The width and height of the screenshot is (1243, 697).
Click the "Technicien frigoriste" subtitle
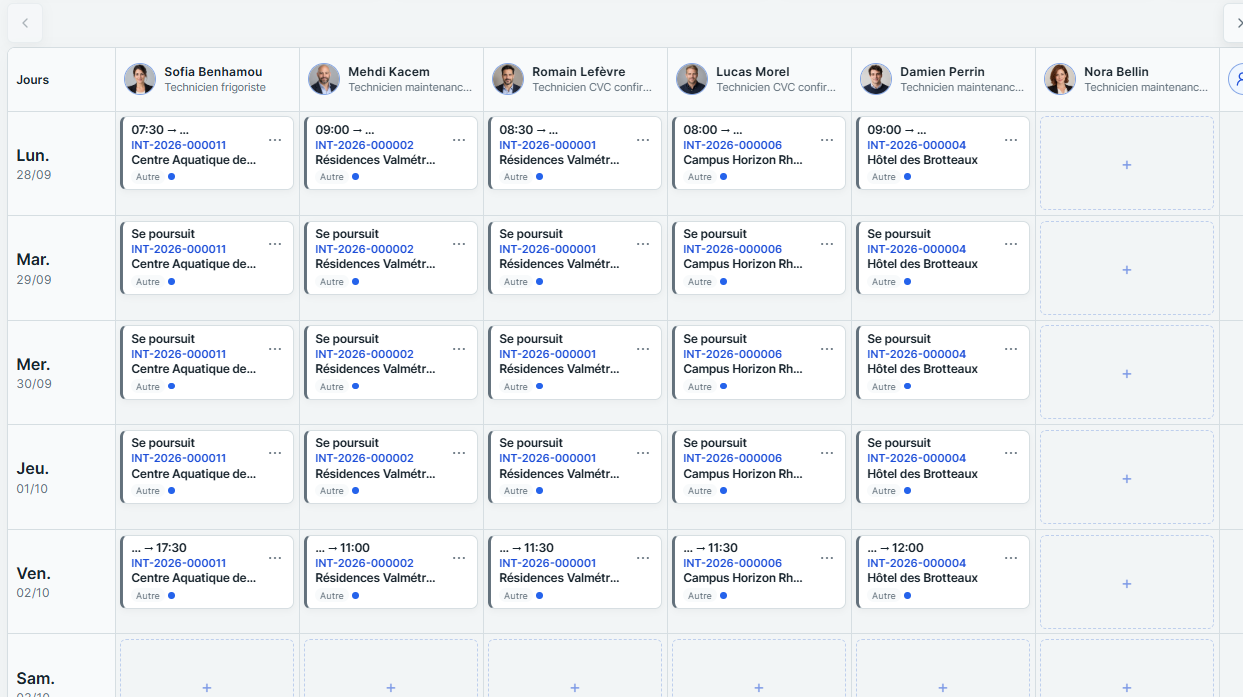215,87
